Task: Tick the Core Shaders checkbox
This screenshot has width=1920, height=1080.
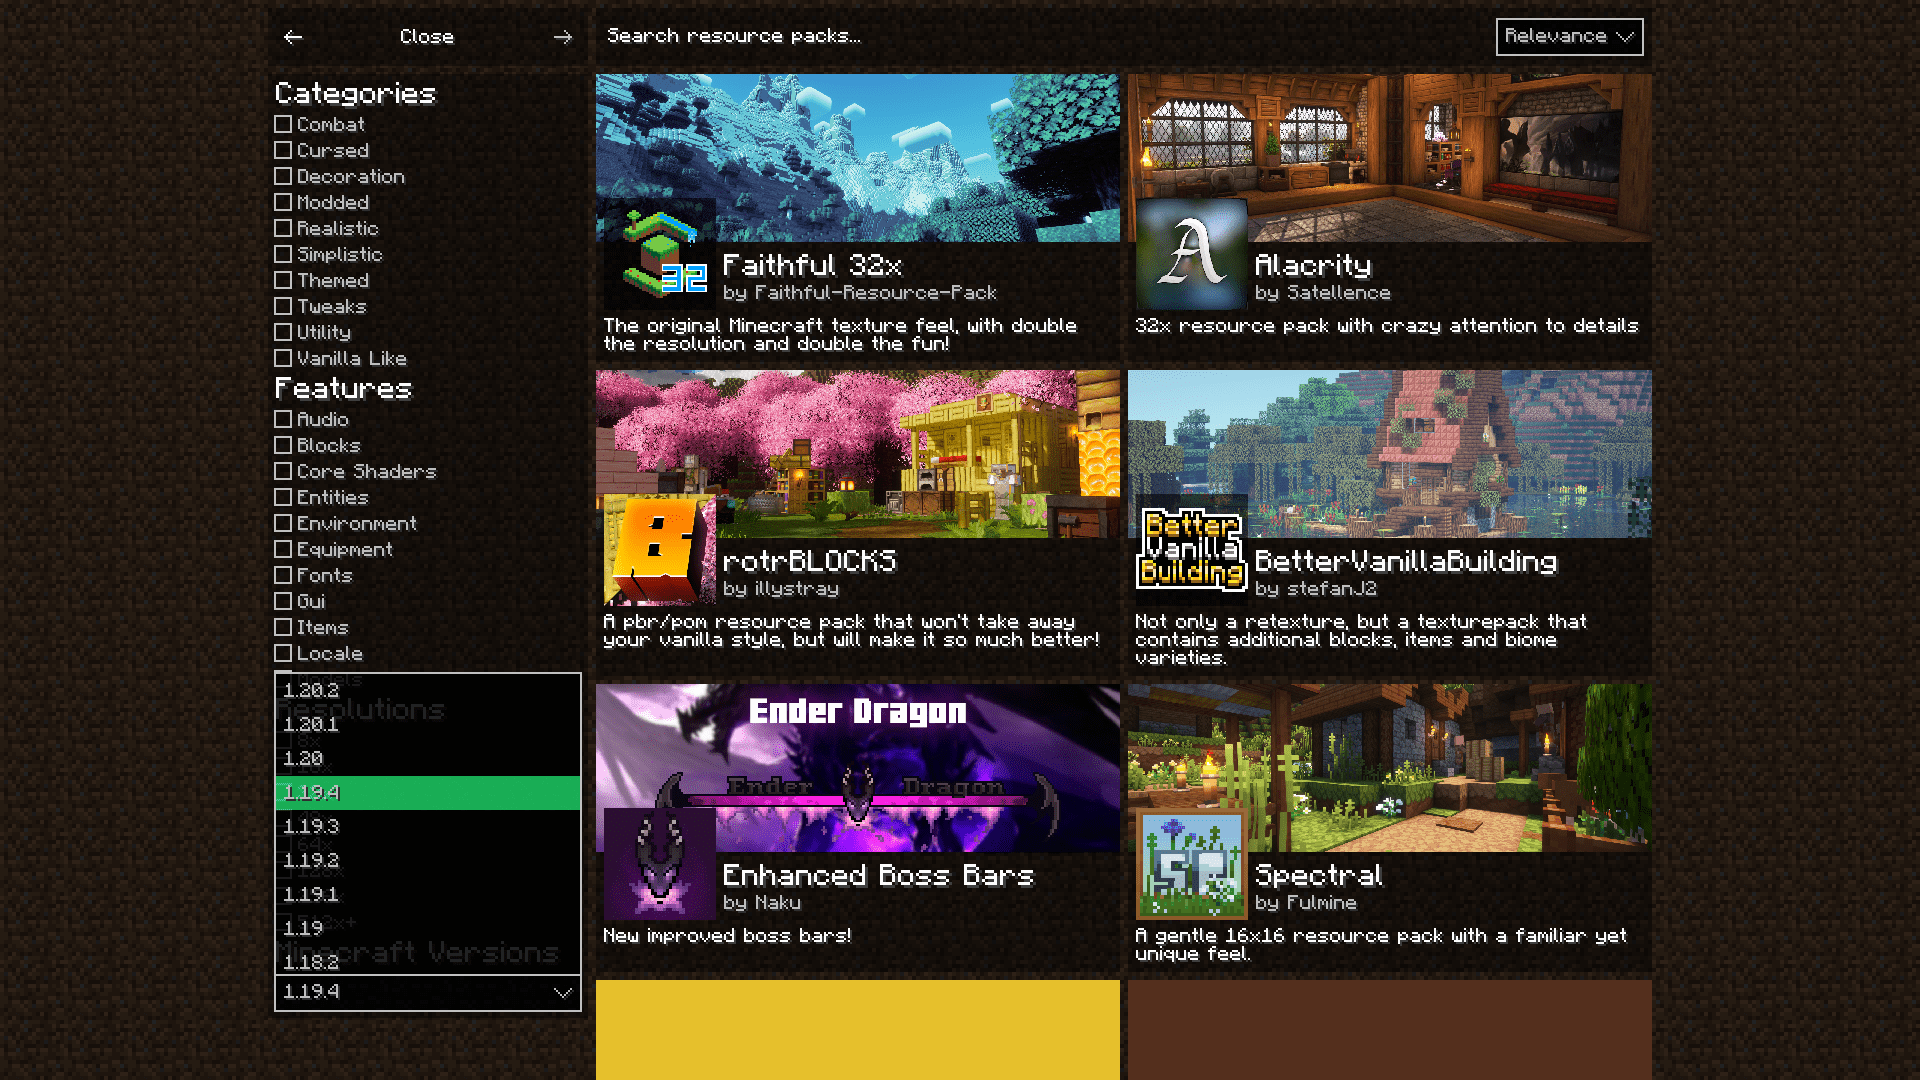Action: [x=283, y=471]
